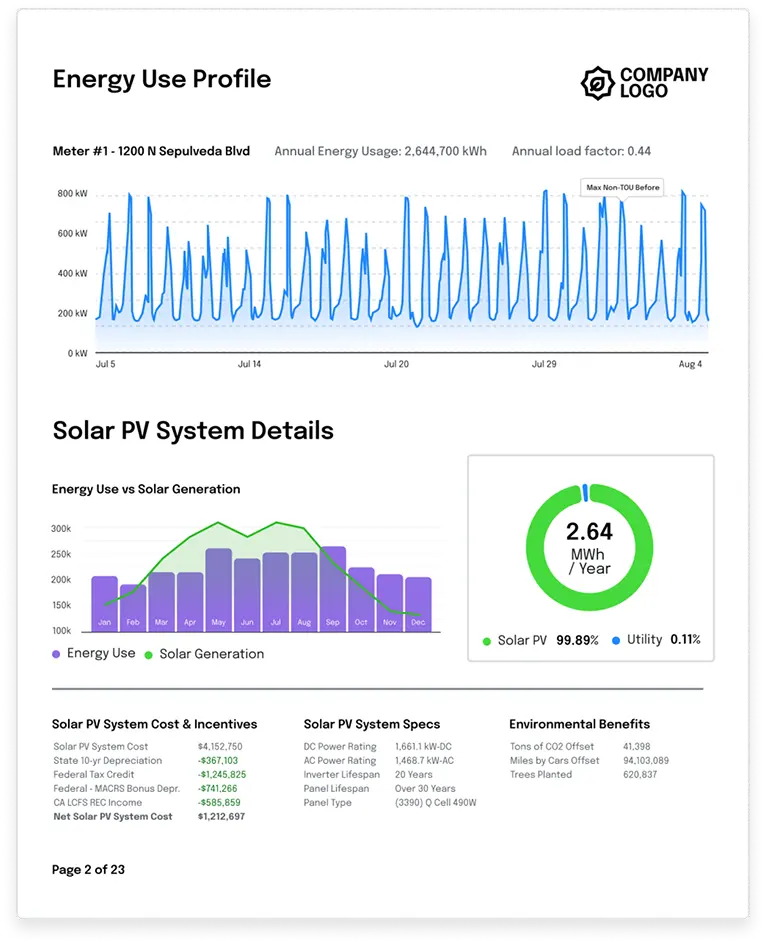Viewport: 766px width, 944px height.
Task: Click the blue Utility legend dot
Action: (x=616, y=640)
